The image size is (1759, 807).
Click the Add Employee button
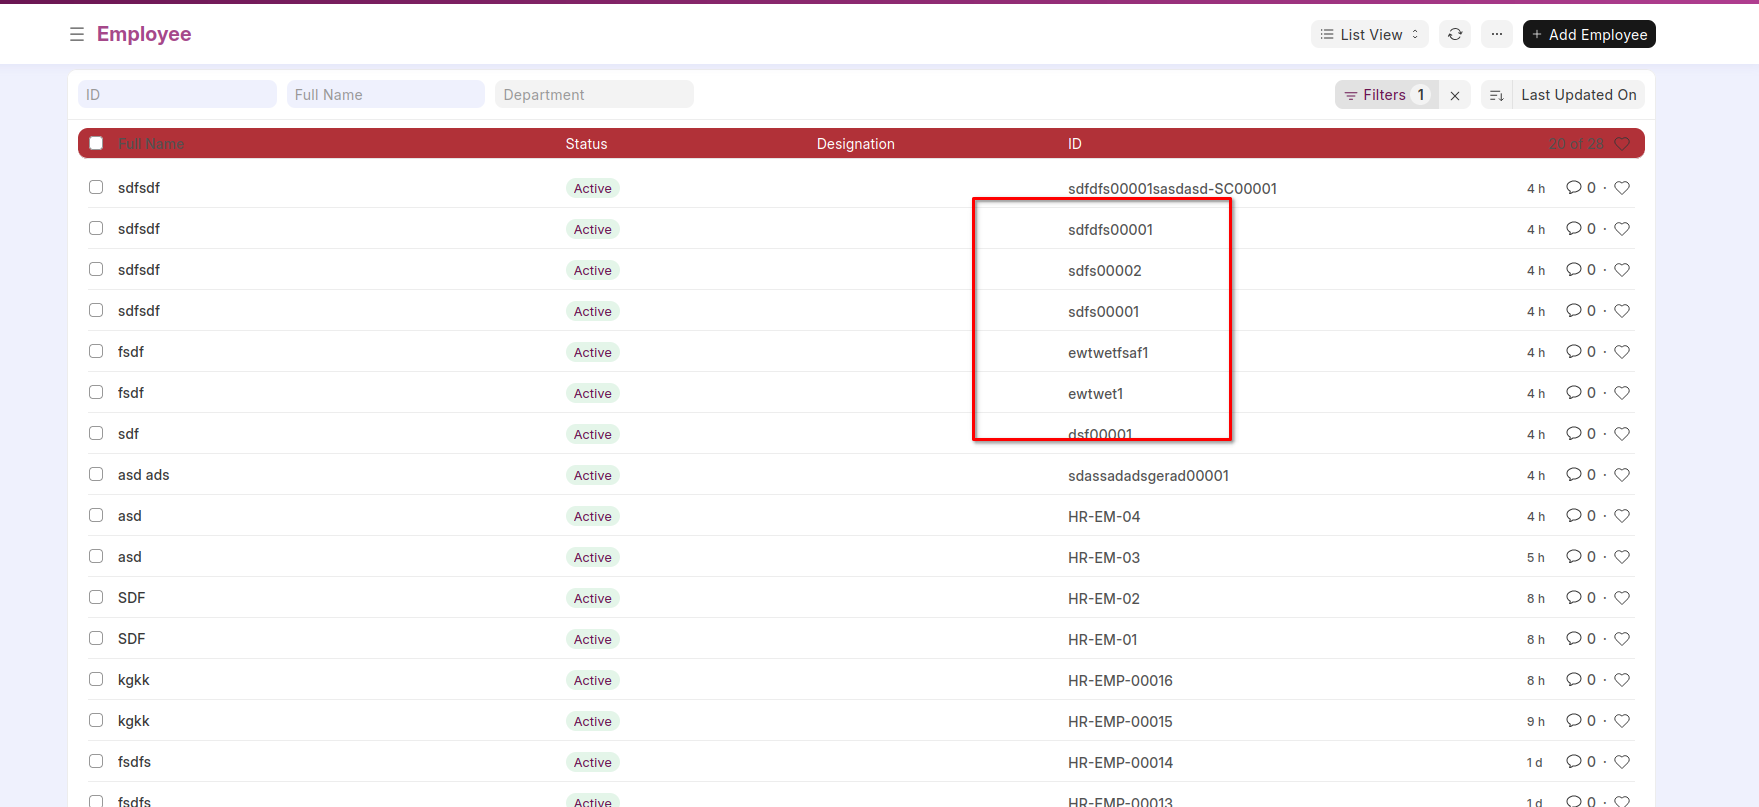click(1588, 34)
